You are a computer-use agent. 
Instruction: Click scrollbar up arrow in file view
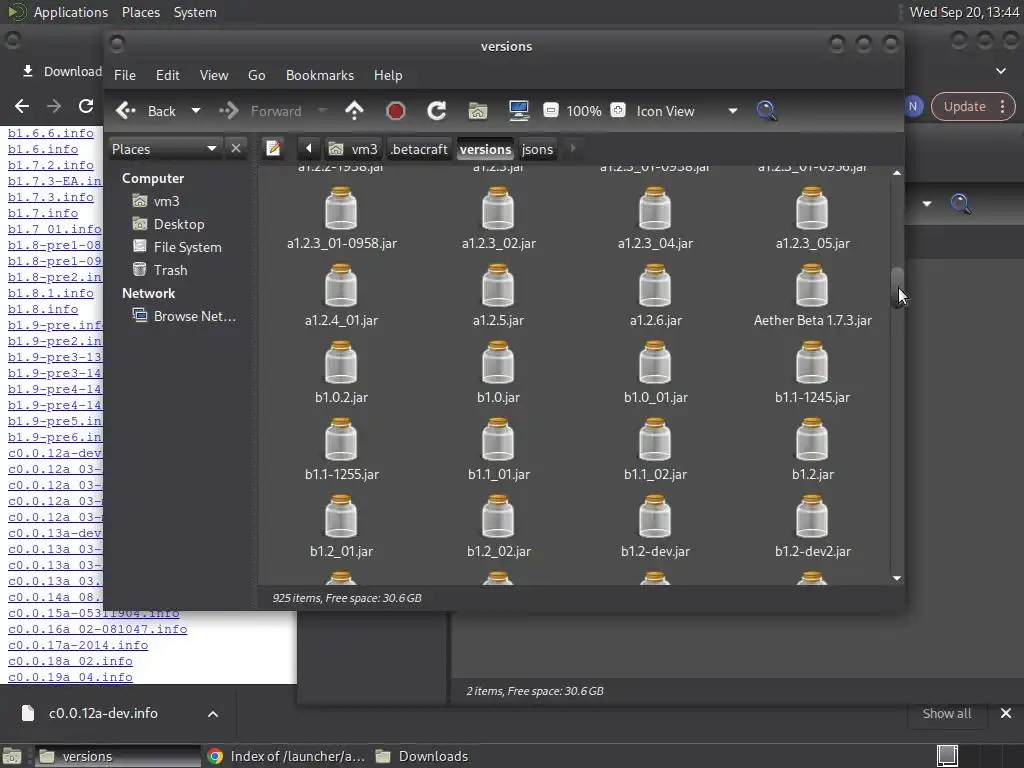click(x=897, y=173)
